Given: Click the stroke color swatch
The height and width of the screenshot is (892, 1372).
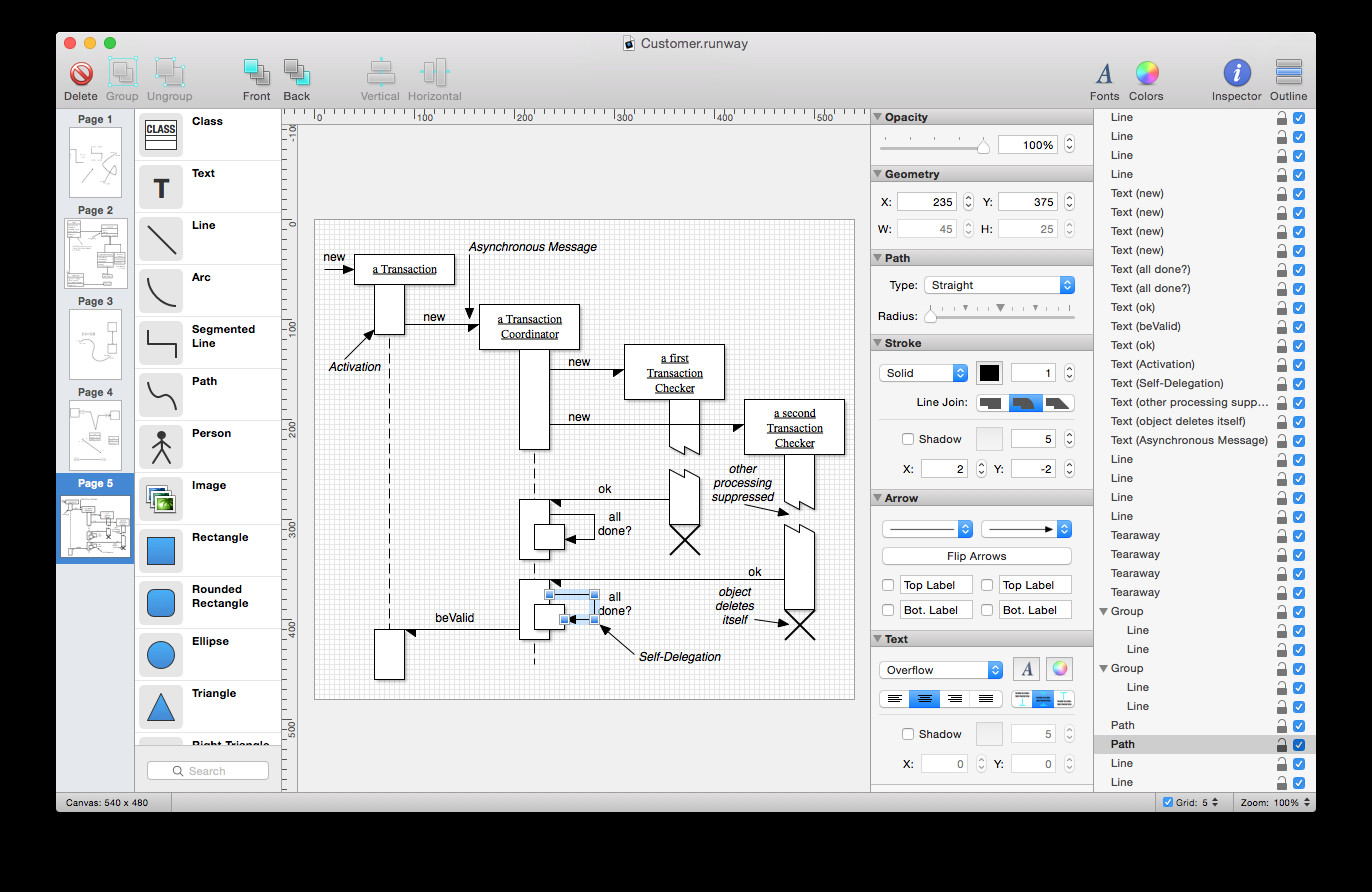Looking at the screenshot, I should pos(989,373).
